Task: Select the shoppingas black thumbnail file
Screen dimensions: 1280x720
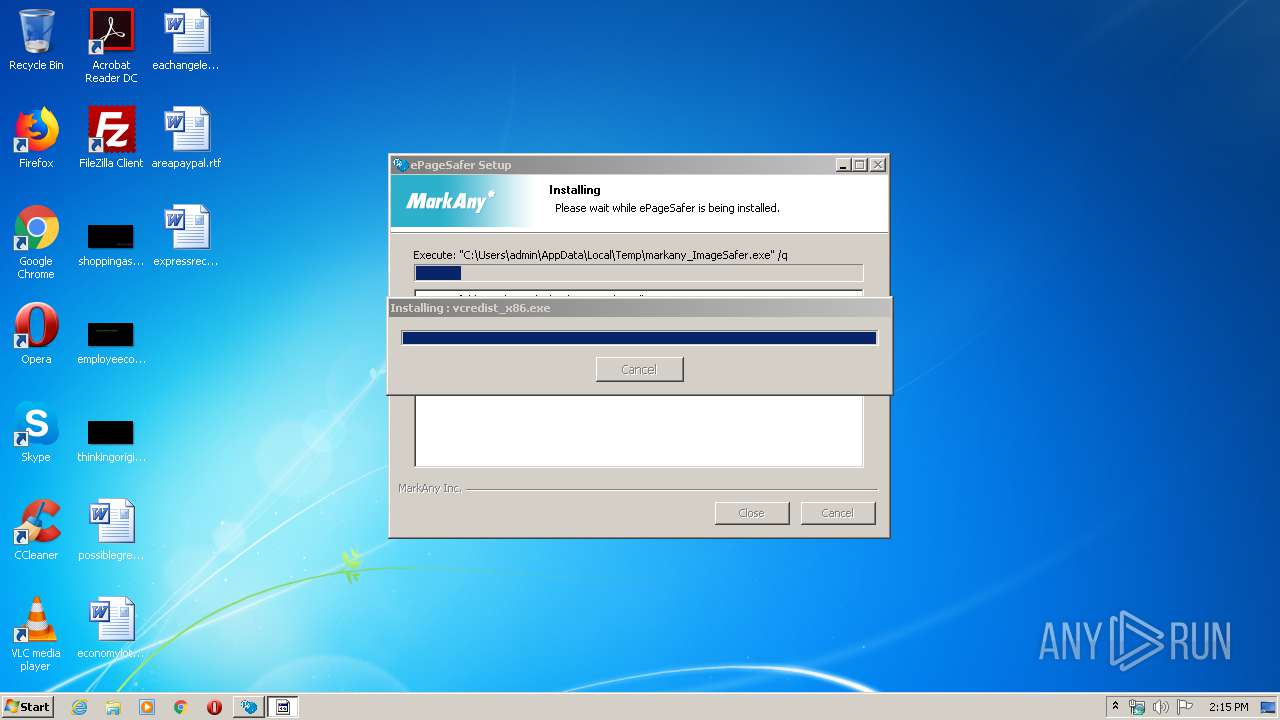Action: (111, 245)
